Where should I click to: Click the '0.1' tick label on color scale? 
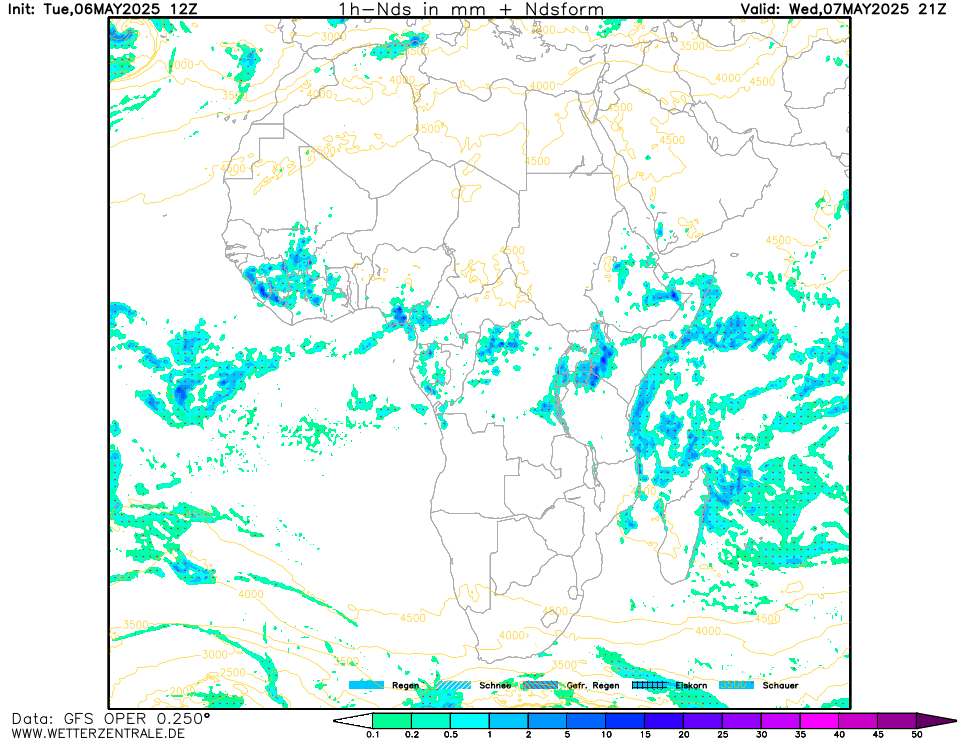pos(372,734)
